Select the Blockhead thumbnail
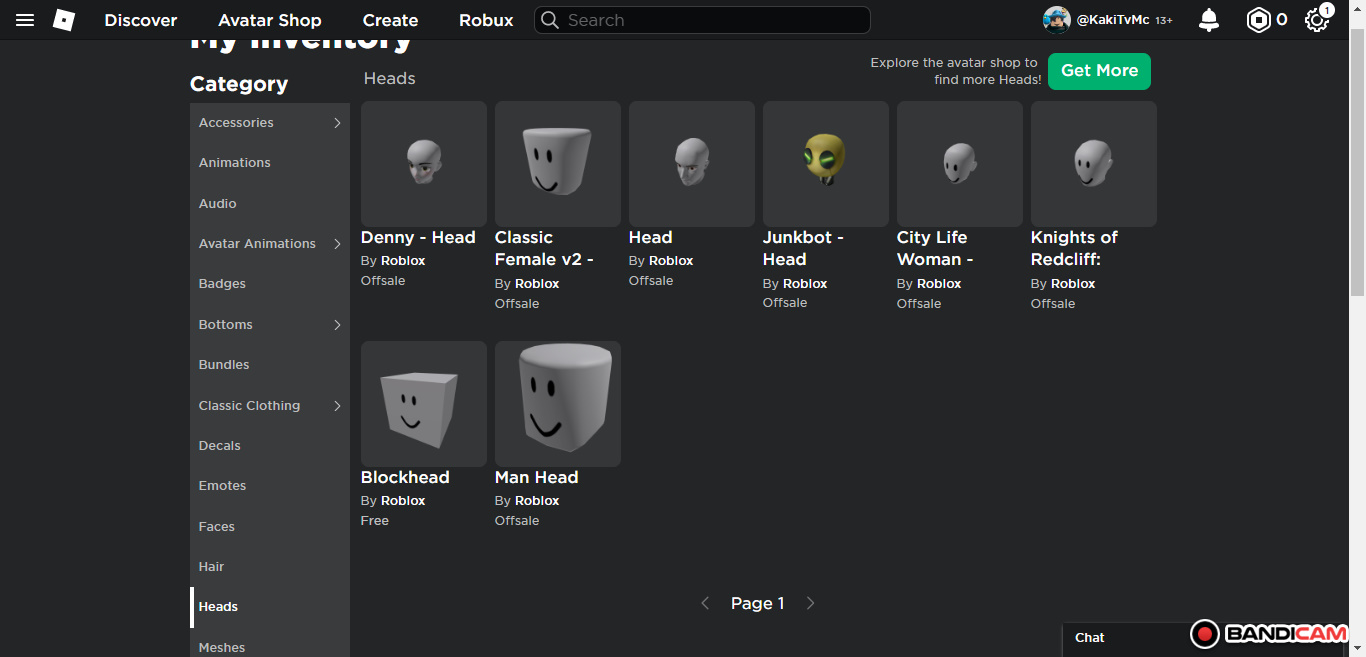 (424, 404)
